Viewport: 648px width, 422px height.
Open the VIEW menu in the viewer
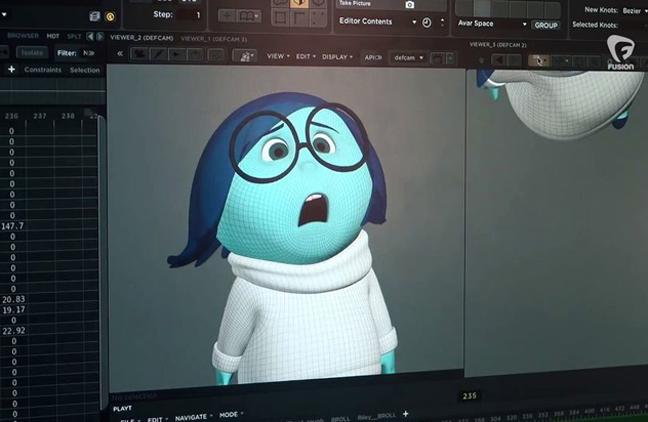coord(278,56)
